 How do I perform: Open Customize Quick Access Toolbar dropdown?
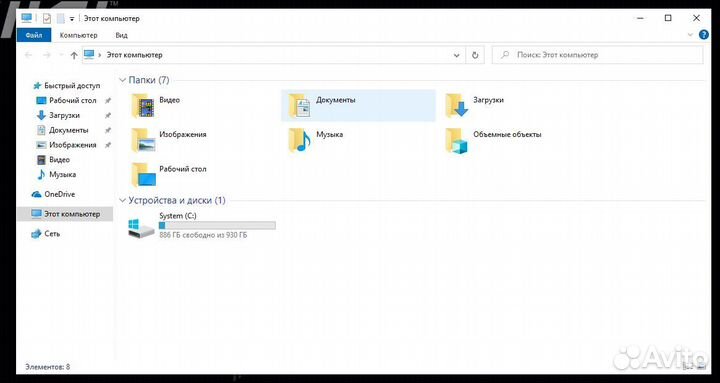[x=72, y=19]
